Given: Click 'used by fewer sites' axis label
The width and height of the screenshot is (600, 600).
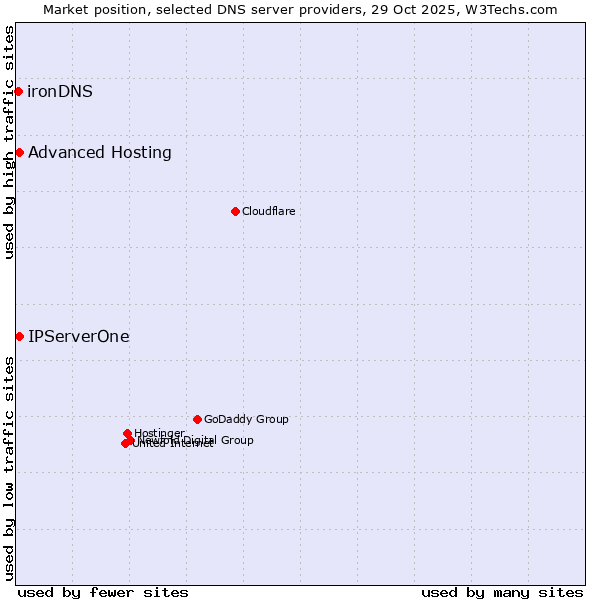Looking at the screenshot, I should click(x=103, y=592).
